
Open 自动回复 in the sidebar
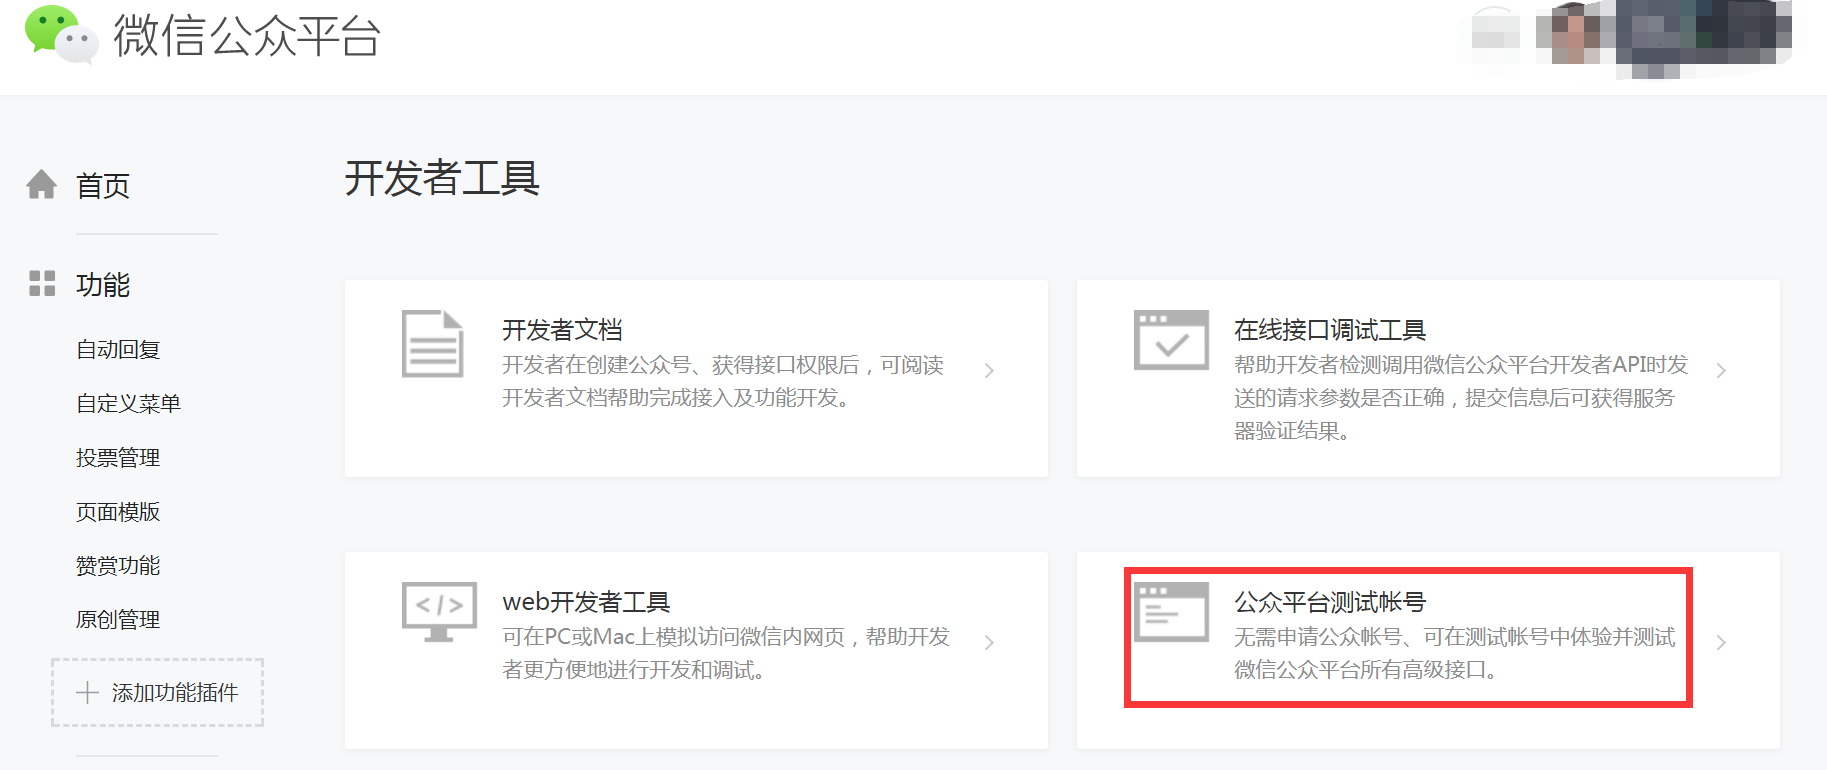[x=118, y=350]
